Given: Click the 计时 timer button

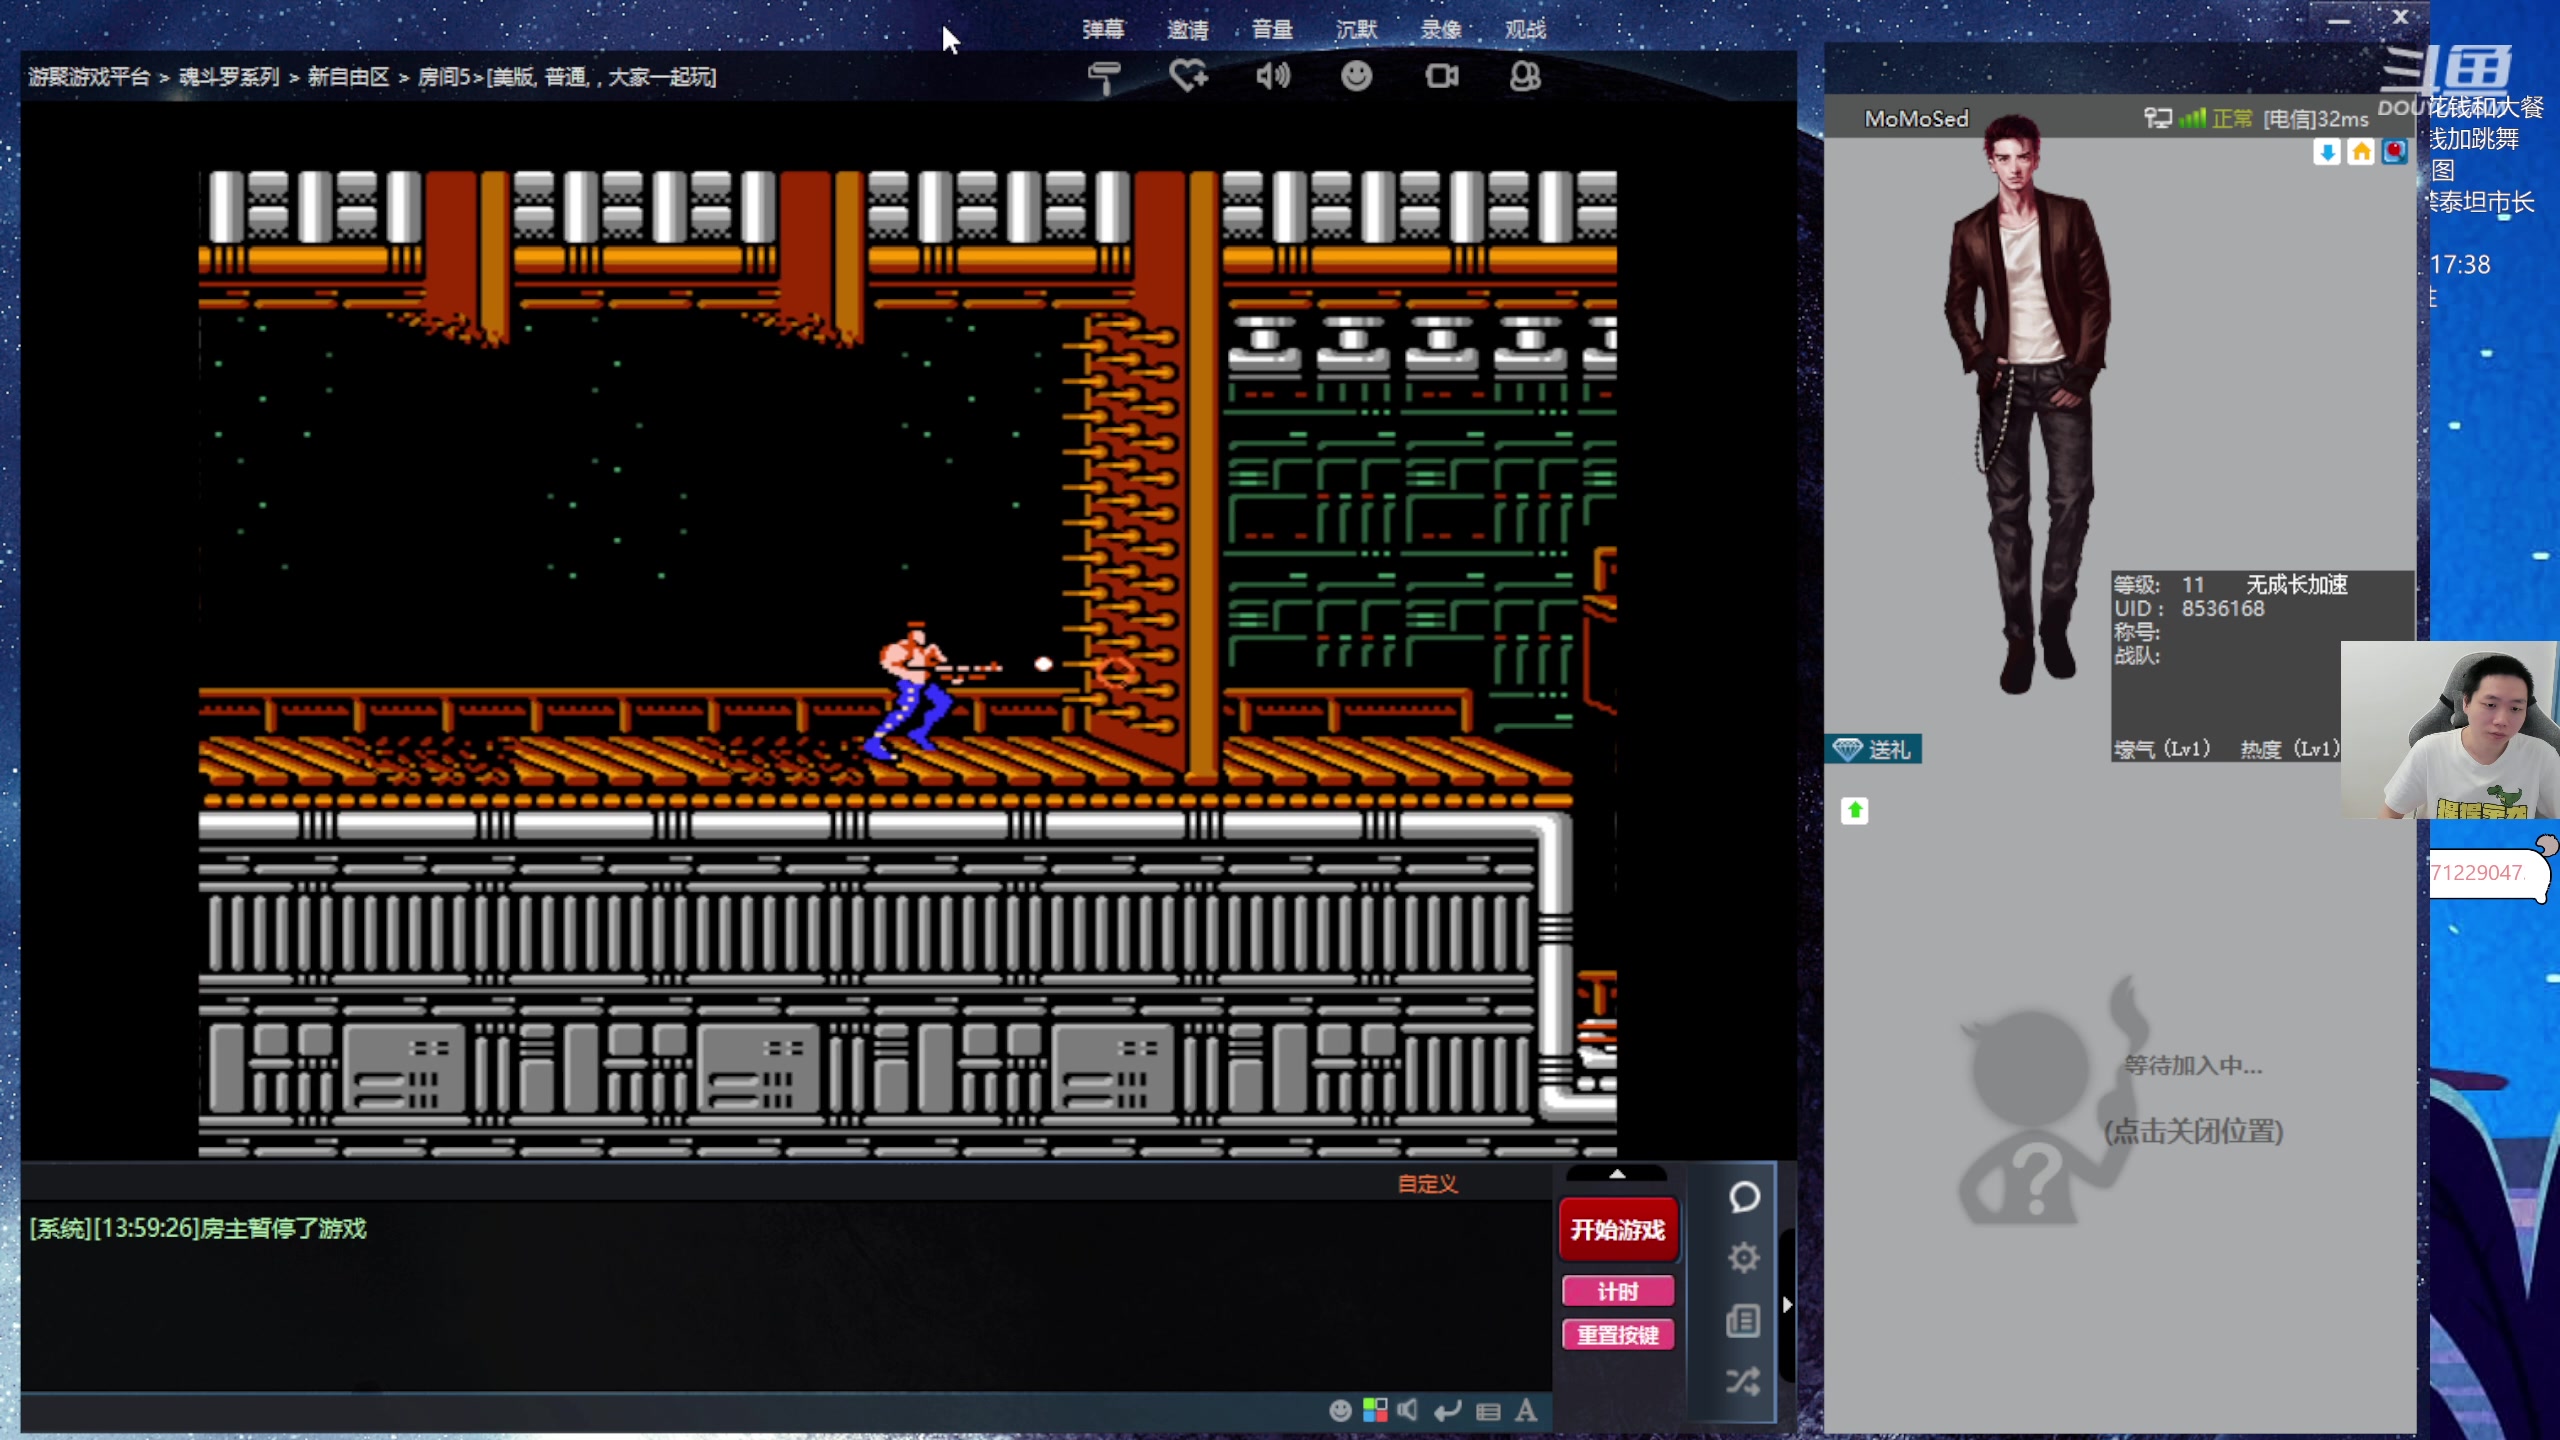Looking at the screenshot, I should click(1618, 1291).
